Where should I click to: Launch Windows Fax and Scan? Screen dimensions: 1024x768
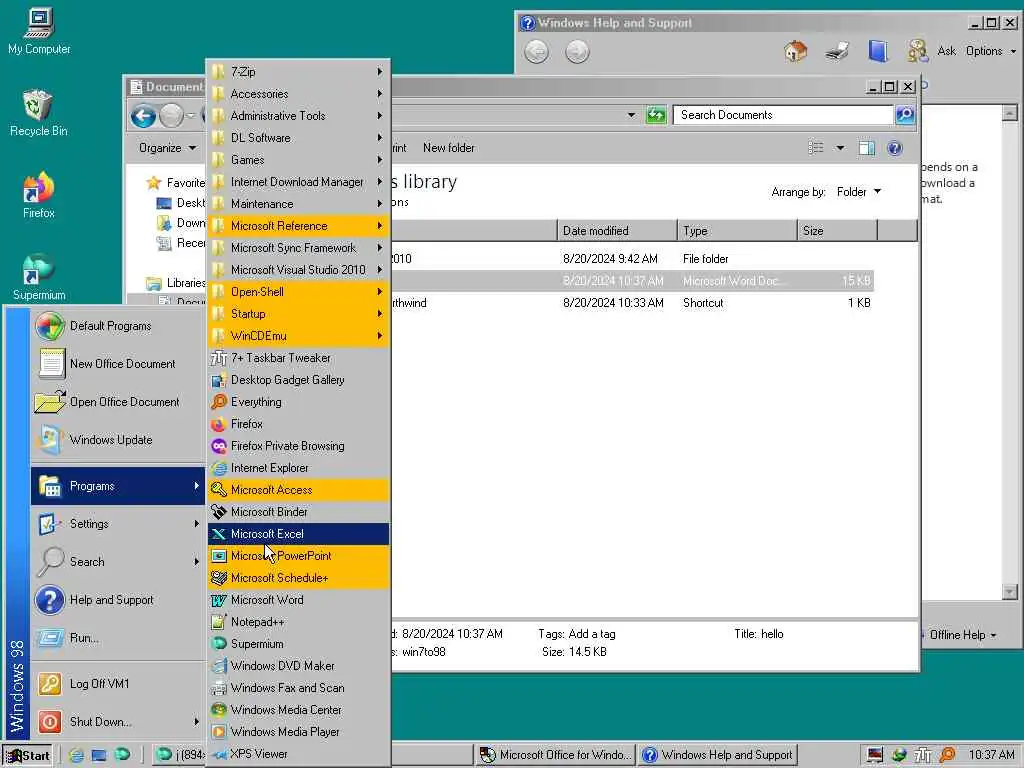[x=298, y=688]
